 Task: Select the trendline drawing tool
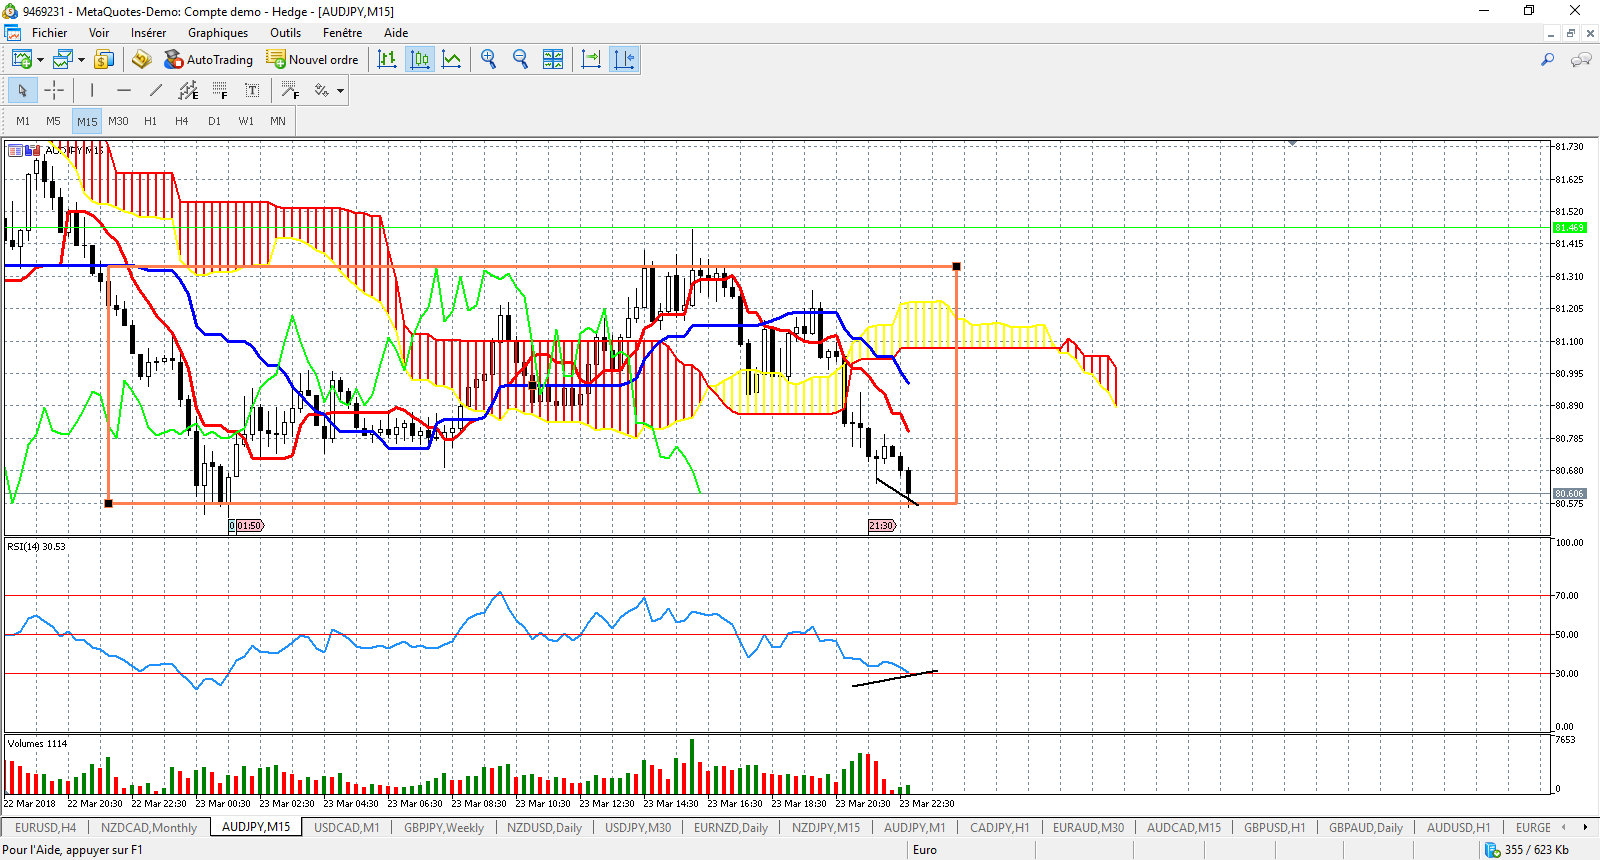(x=156, y=91)
